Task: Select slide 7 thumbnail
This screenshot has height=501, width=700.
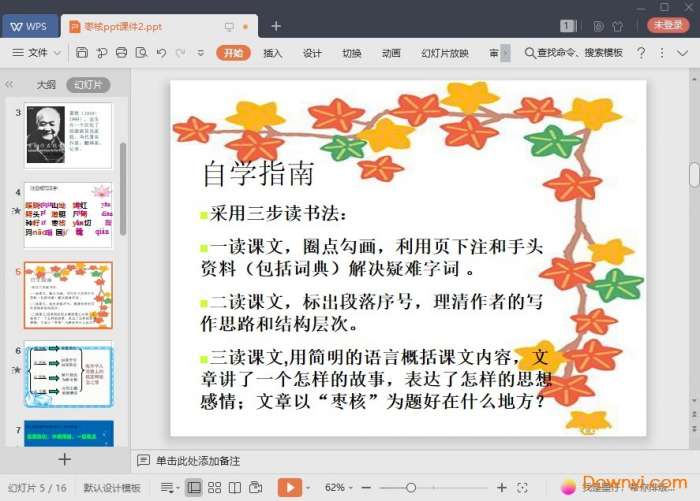Action: 69,433
